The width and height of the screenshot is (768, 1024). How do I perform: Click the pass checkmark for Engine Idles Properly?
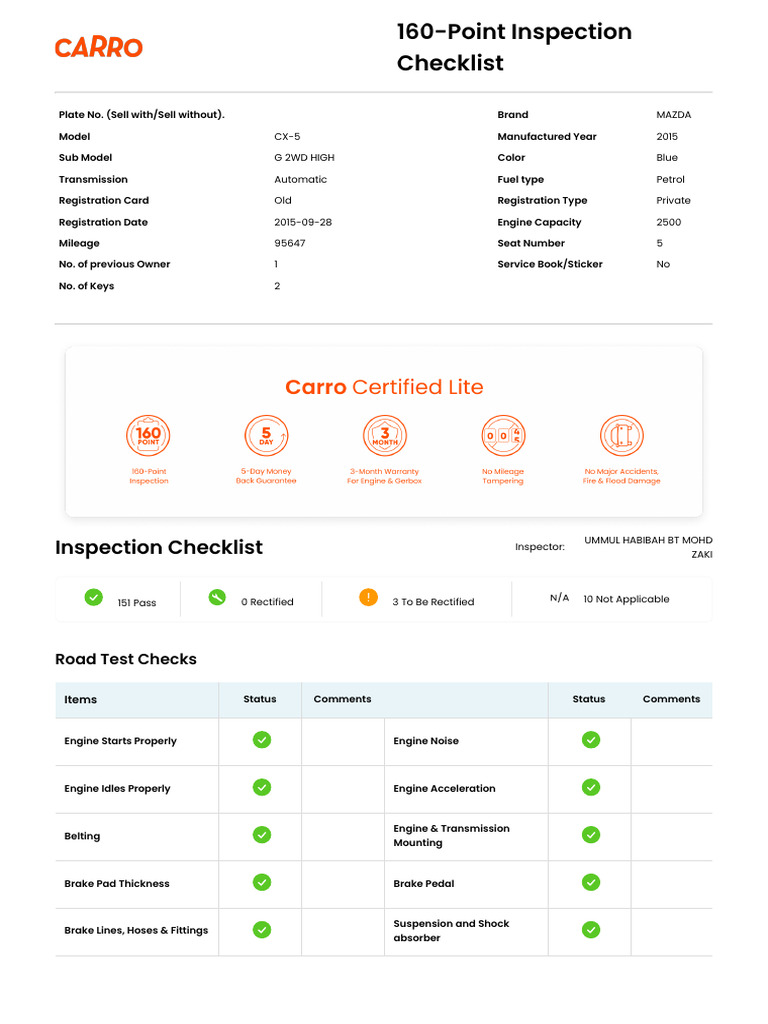click(262, 788)
